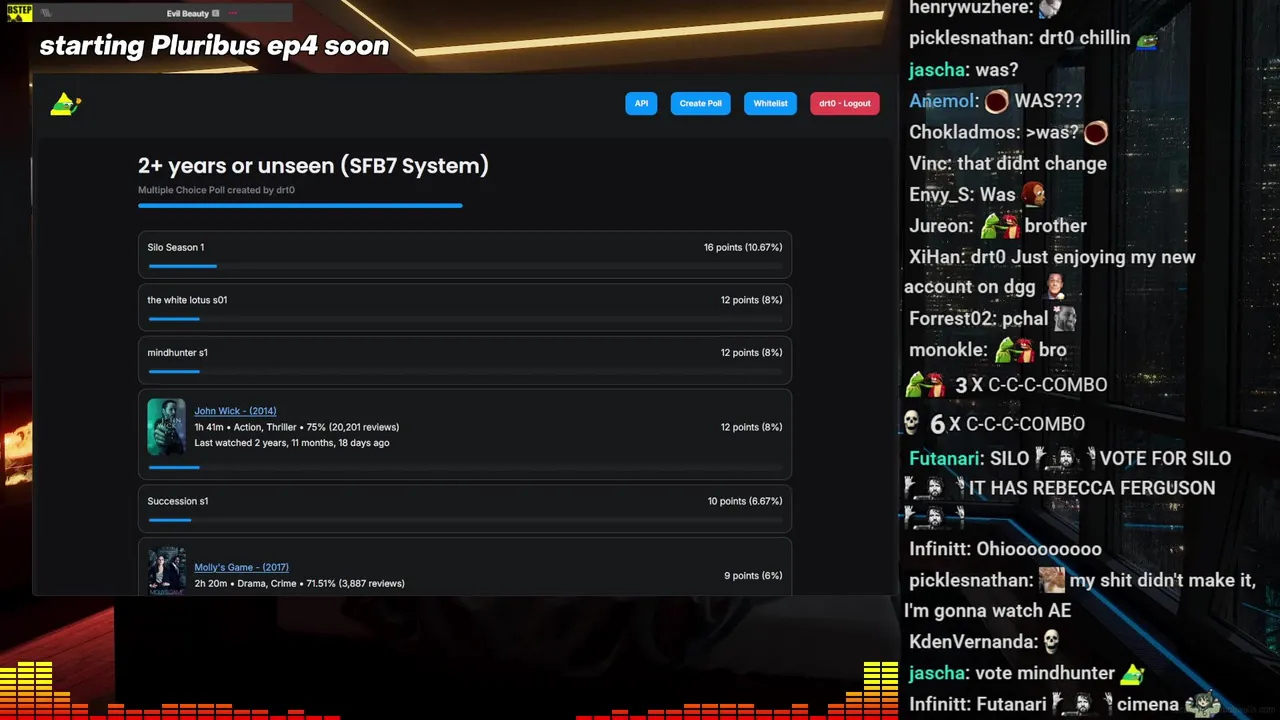Click the poll title 2+ years or unseen
The height and width of the screenshot is (720, 1280).
coord(313,166)
